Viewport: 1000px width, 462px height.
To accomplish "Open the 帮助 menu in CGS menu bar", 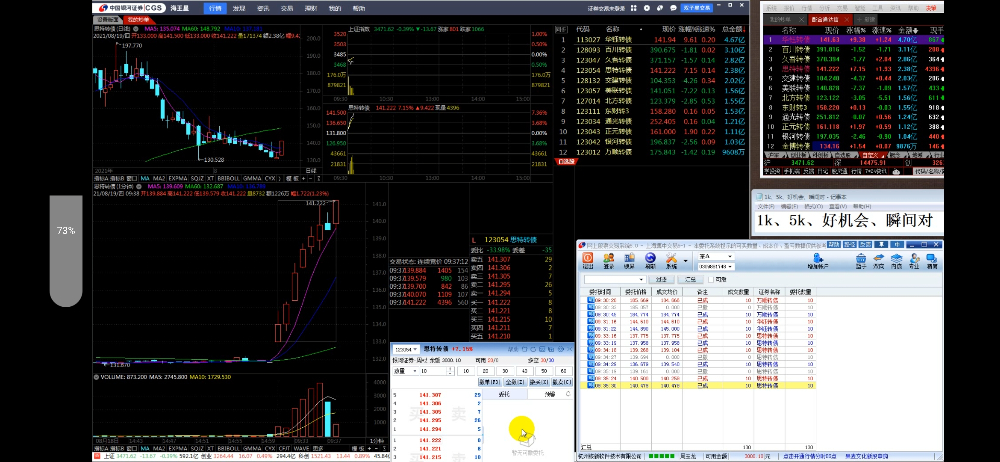I will click(x=359, y=8).
